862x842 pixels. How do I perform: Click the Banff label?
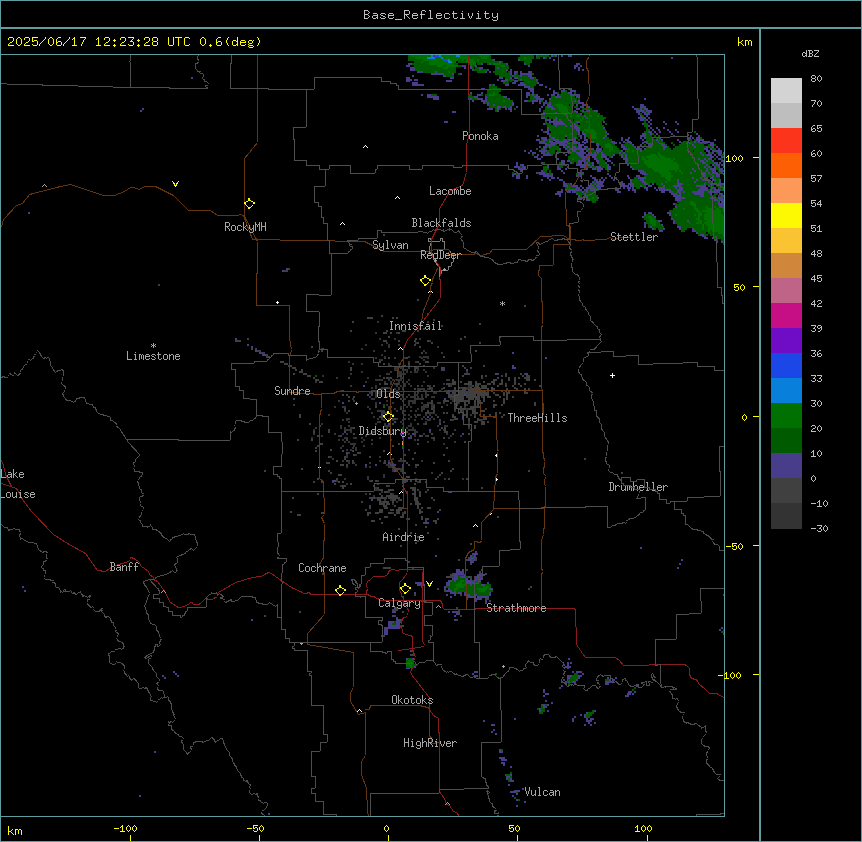pyautogui.click(x=124, y=567)
